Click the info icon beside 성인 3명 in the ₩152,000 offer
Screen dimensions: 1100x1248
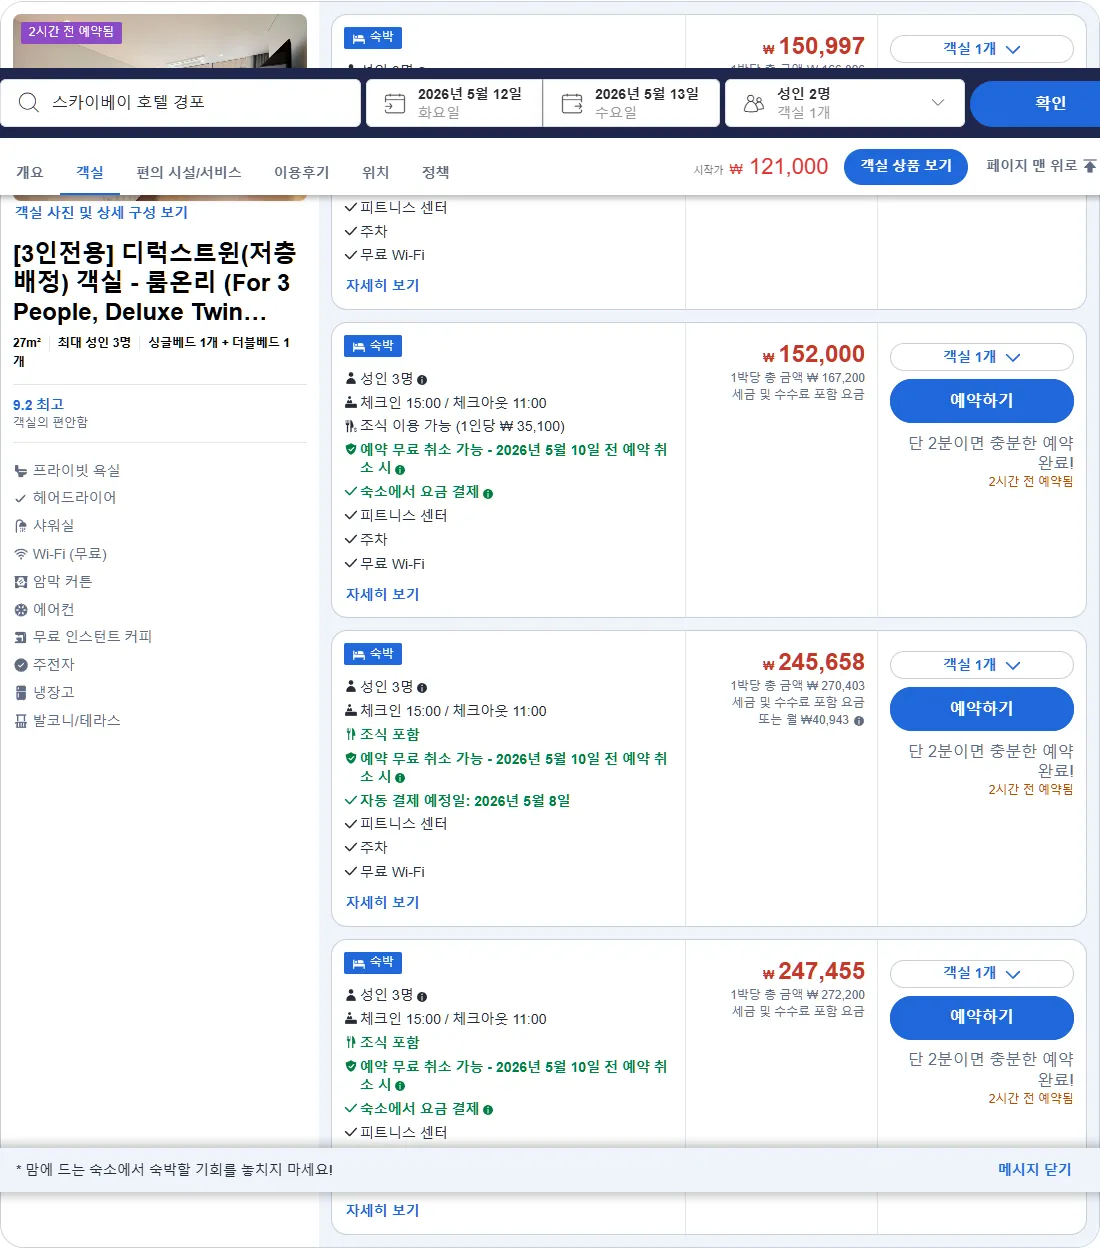[x=422, y=380]
